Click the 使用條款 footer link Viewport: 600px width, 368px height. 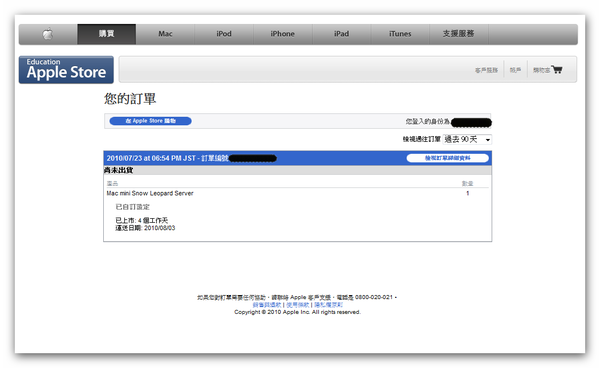pos(297,305)
